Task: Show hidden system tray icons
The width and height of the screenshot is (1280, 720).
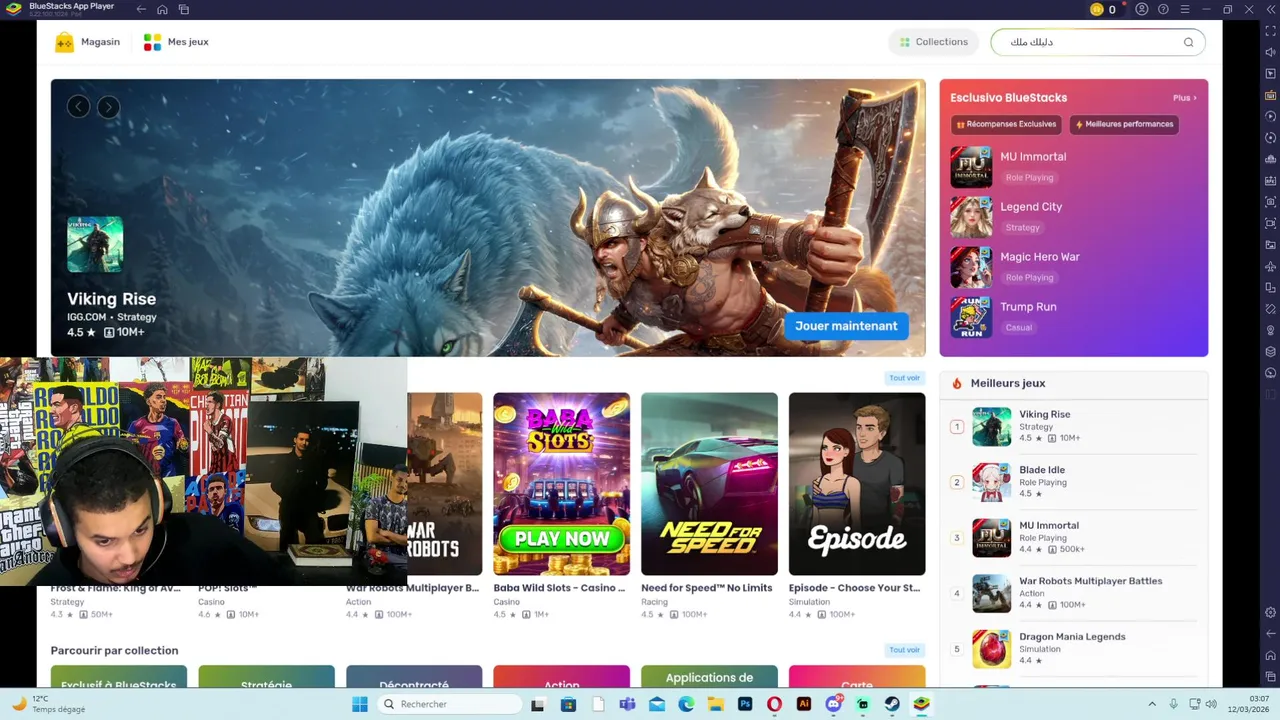Action: pos(1152,704)
